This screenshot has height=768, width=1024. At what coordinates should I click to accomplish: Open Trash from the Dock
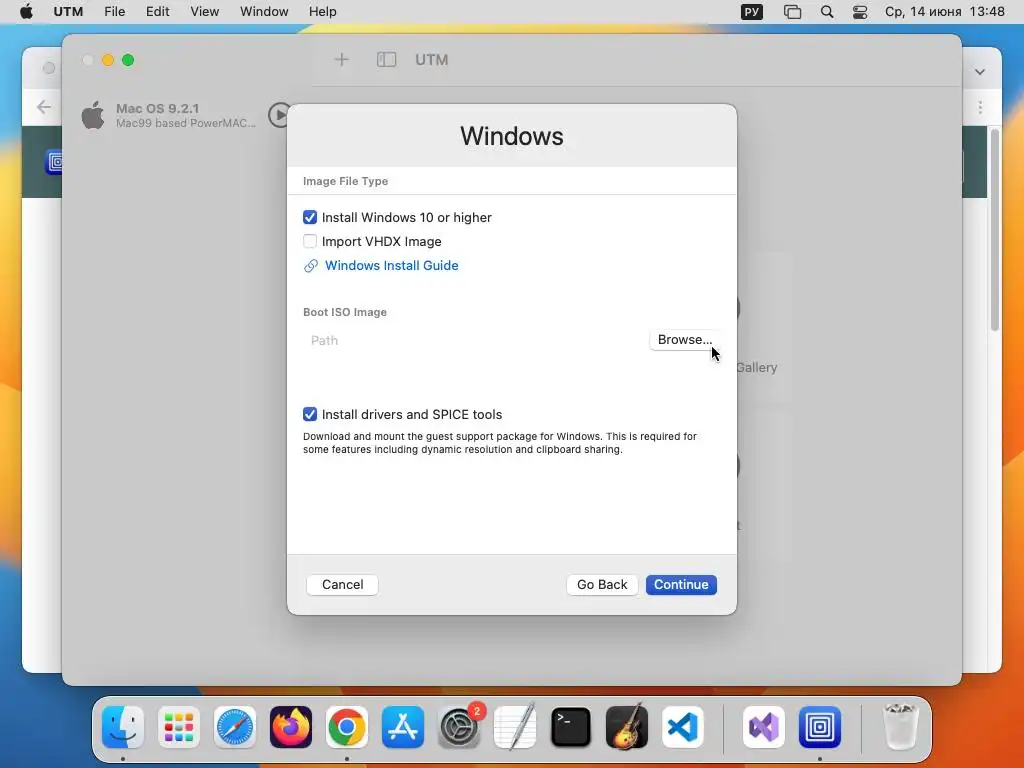[901, 727]
